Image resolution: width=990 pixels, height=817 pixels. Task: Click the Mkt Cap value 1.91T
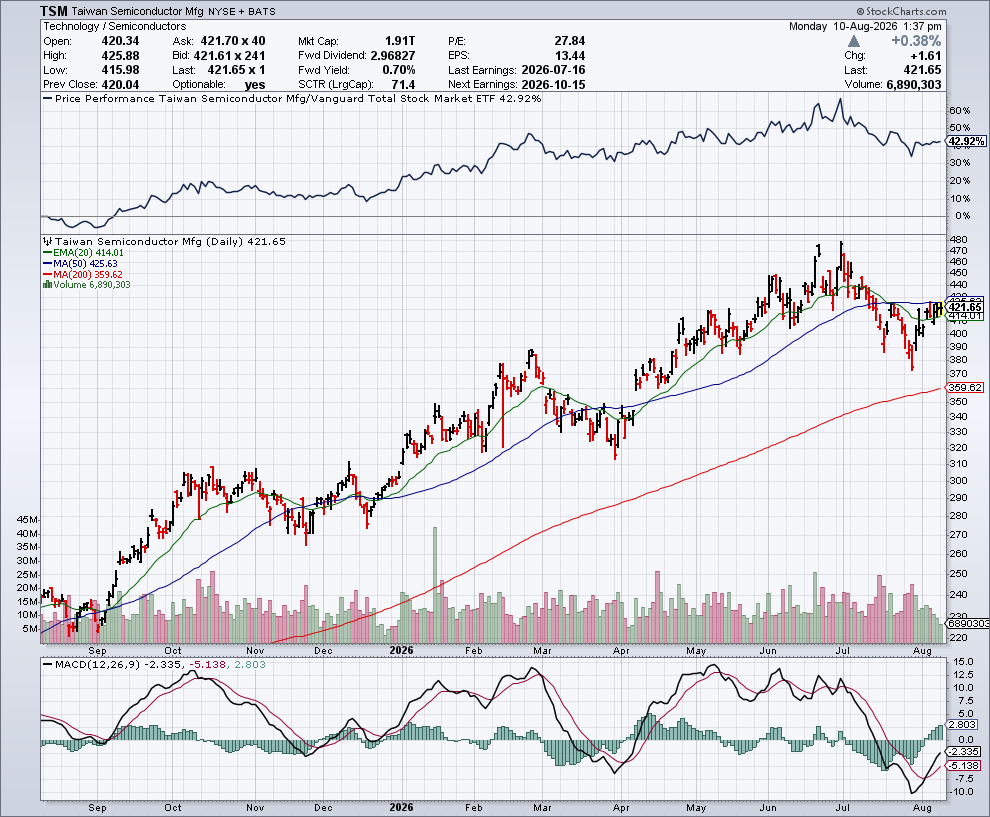tap(400, 41)
